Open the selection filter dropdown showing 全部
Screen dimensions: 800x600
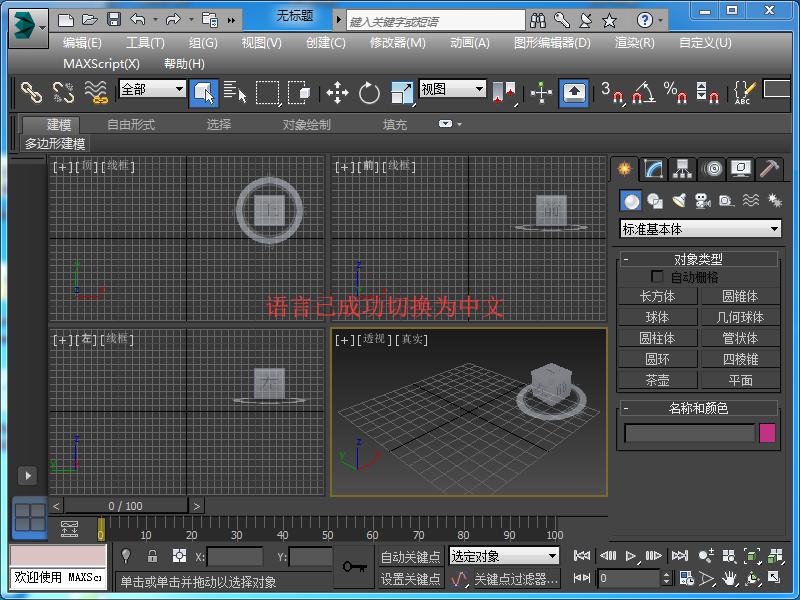pos(150,90)
